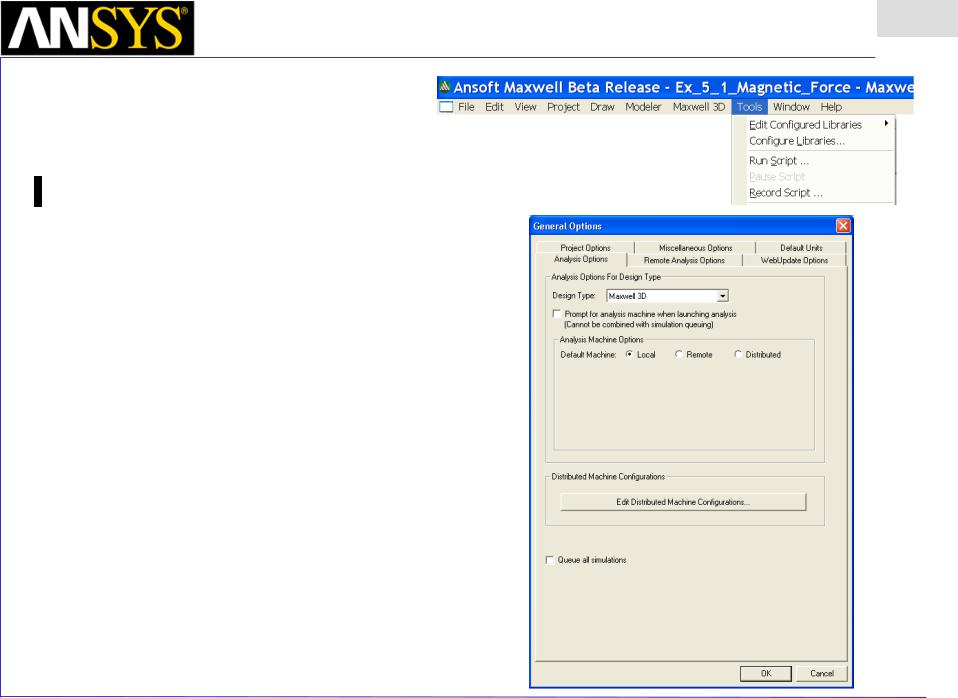The image size is (958, 698).
Task: Click the highlighted Tools menu
Action: (x=749, y=107)
